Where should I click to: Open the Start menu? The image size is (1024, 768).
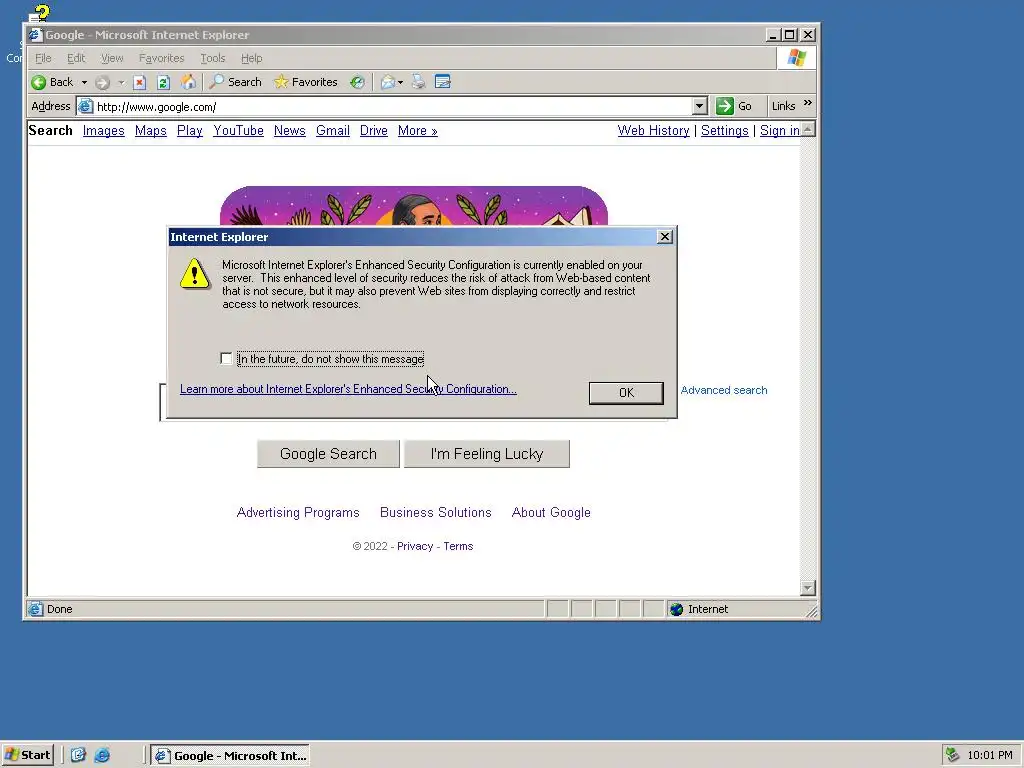tap(27, 755)
